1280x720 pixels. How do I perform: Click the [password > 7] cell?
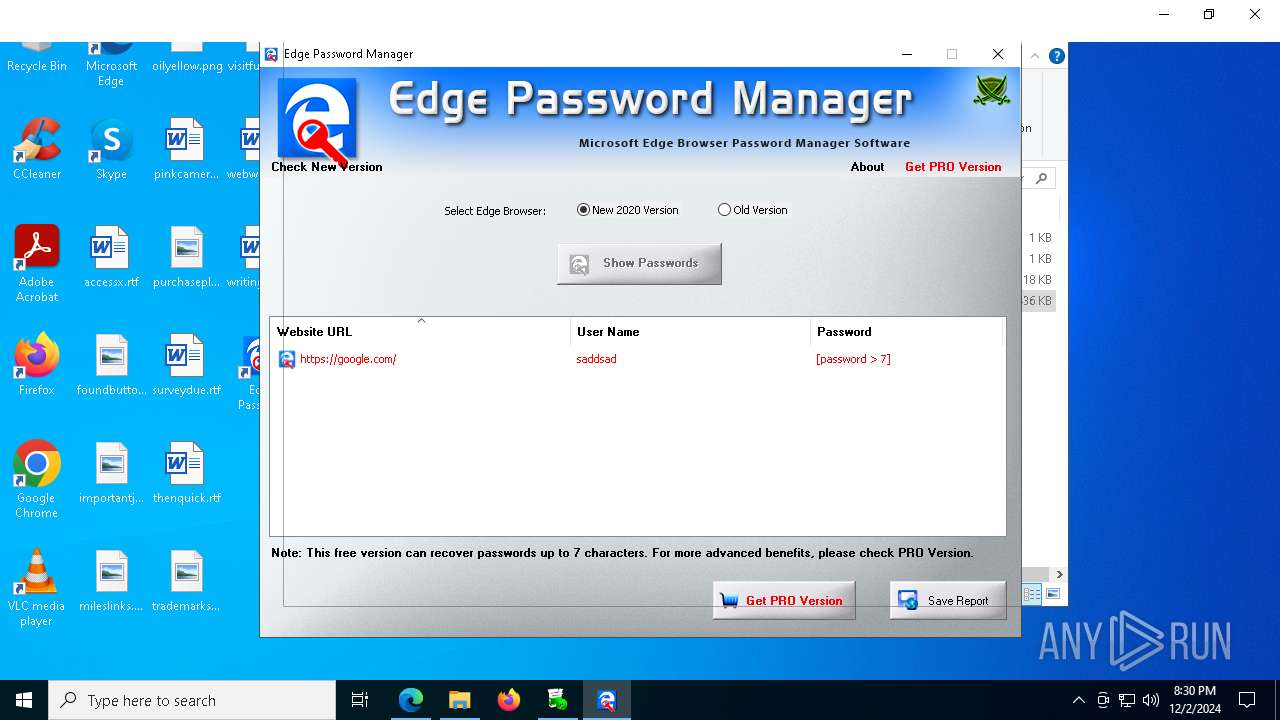coord(853,359)
